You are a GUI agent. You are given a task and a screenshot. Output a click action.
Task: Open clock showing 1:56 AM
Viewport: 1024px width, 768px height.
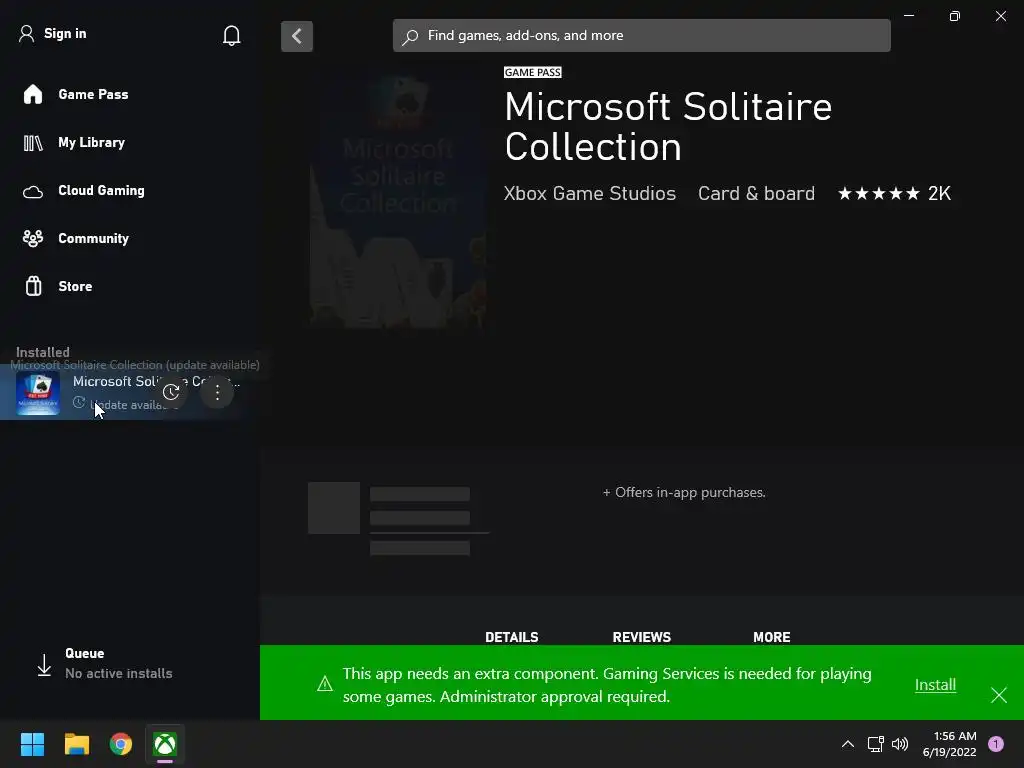coord(949,744)
